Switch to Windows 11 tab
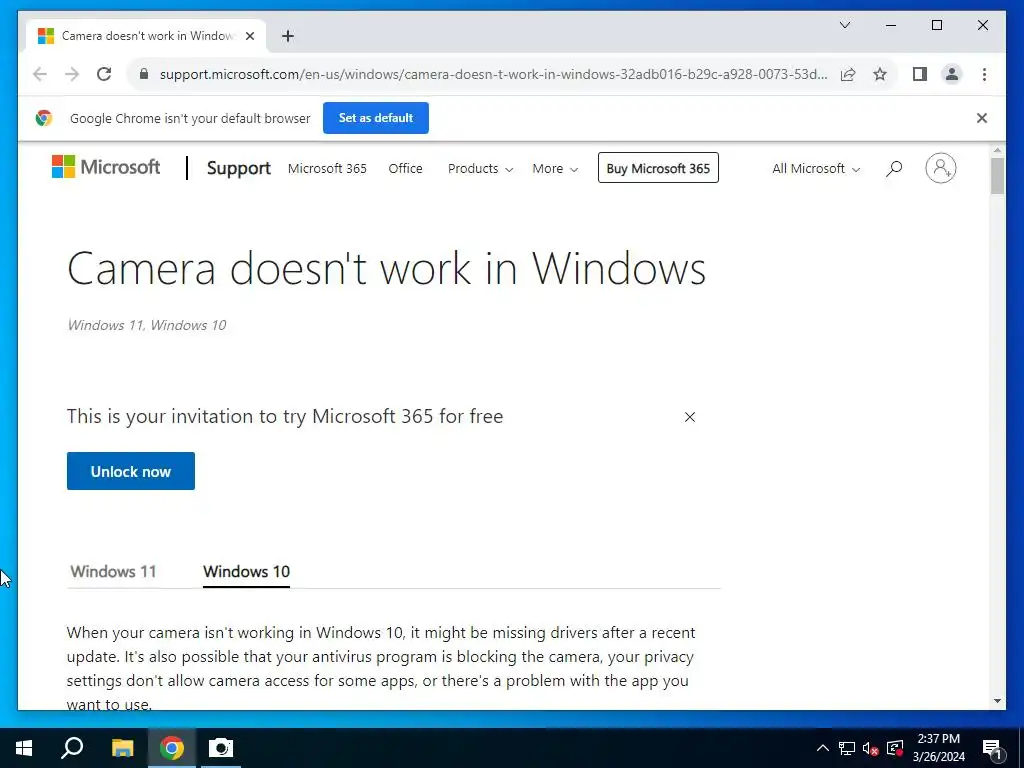Viewport: 1024px width, 768px height. [114, 571]
